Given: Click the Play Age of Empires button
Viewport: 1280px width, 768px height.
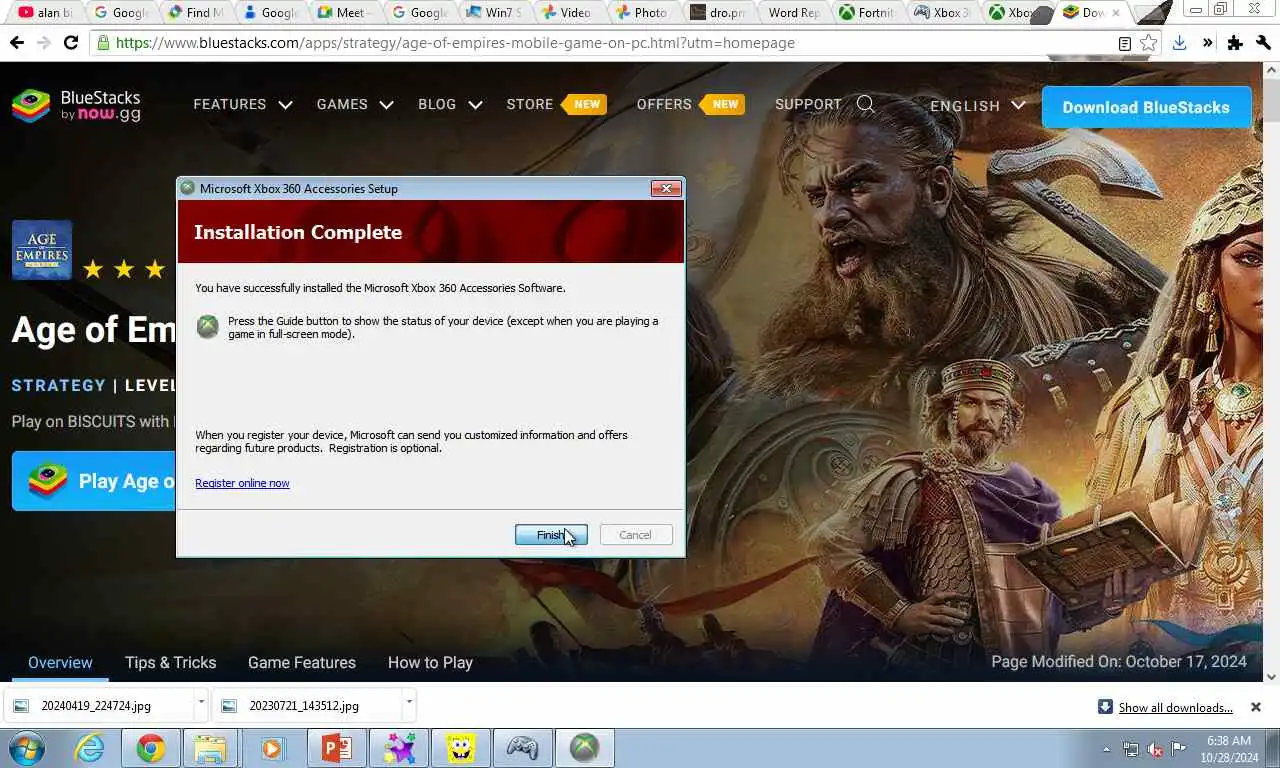Looking at the screenshot, I should (94, 481).
